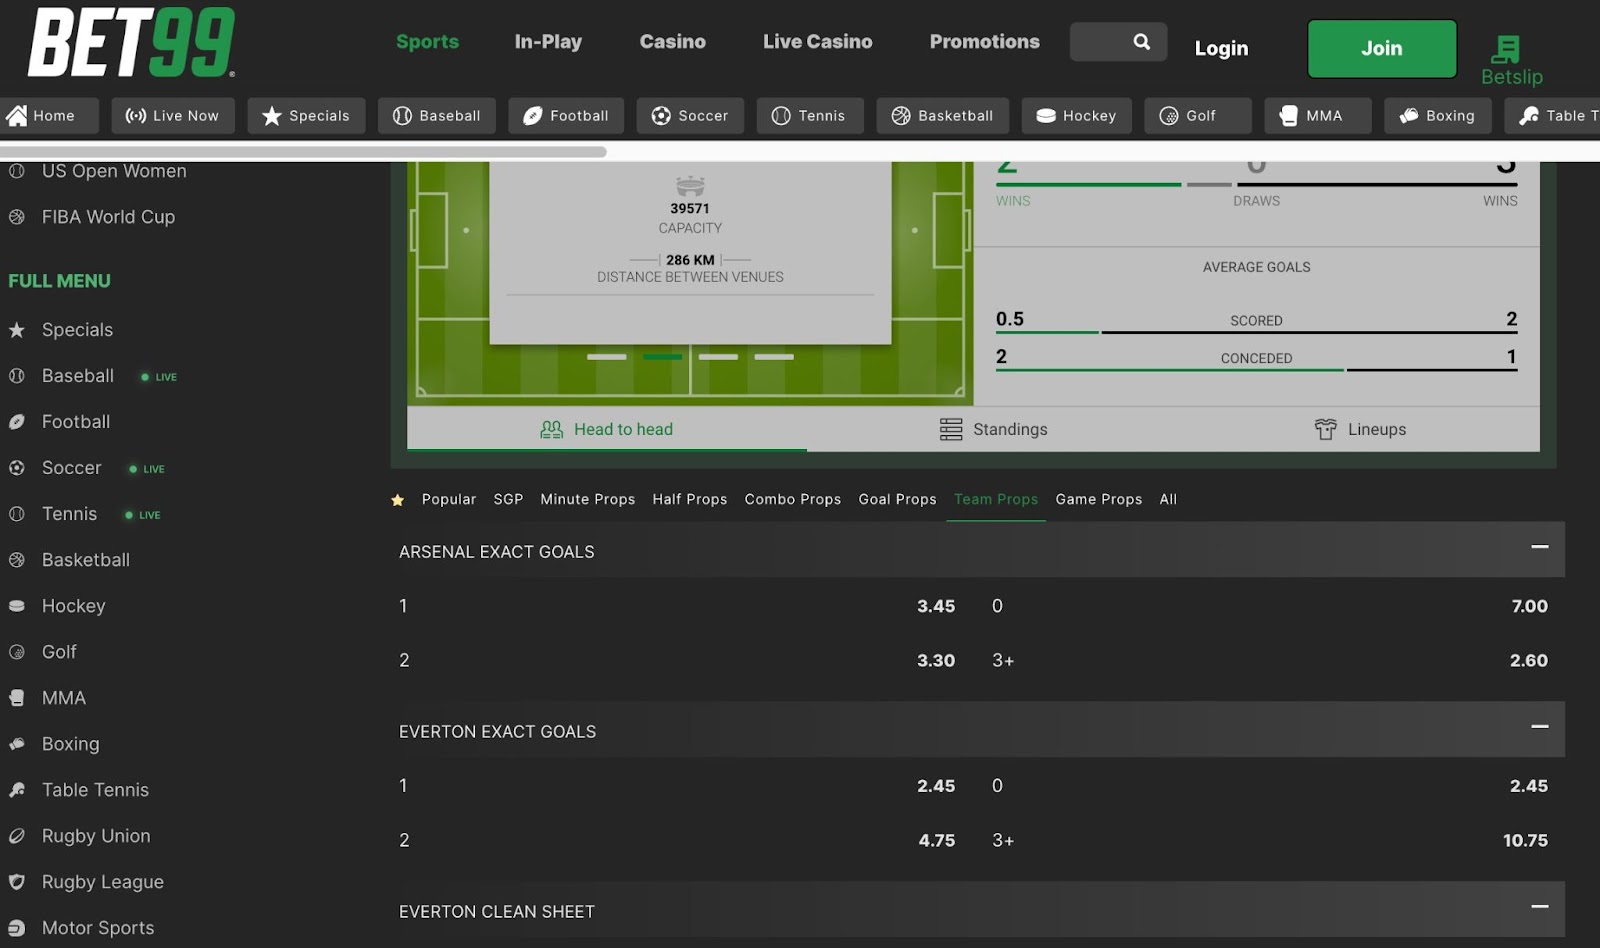Open the Live Casino main menu
The height and width of the screenshot is (948, 1600).
click(x=818, y=42)
